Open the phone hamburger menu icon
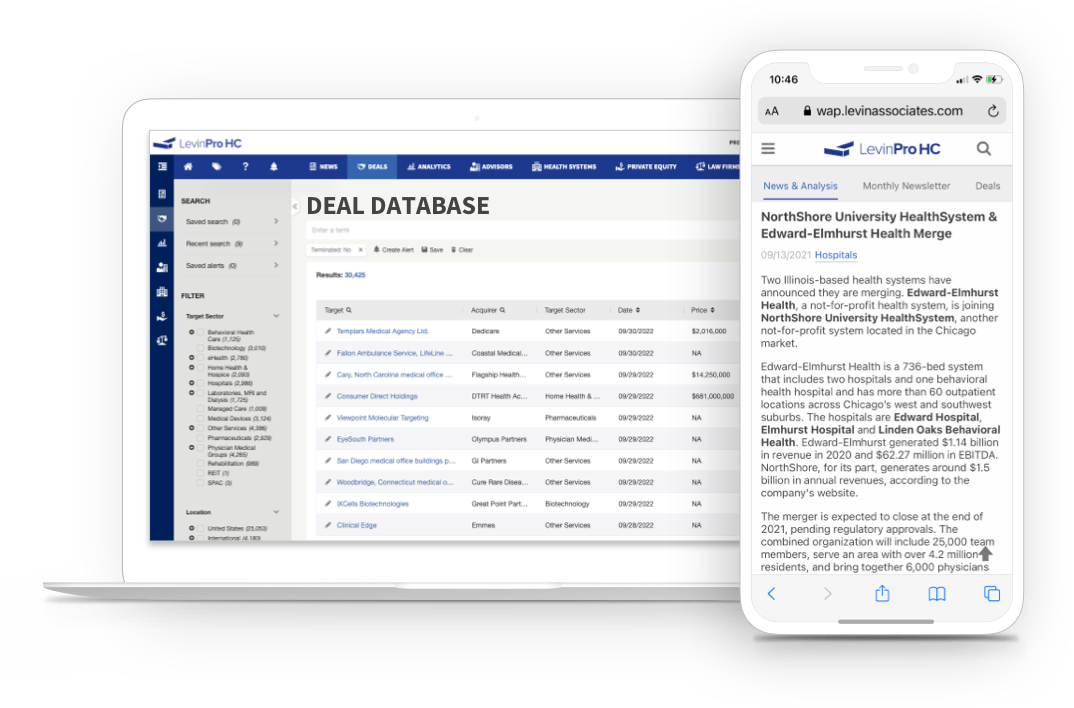 tap(768, 149)
